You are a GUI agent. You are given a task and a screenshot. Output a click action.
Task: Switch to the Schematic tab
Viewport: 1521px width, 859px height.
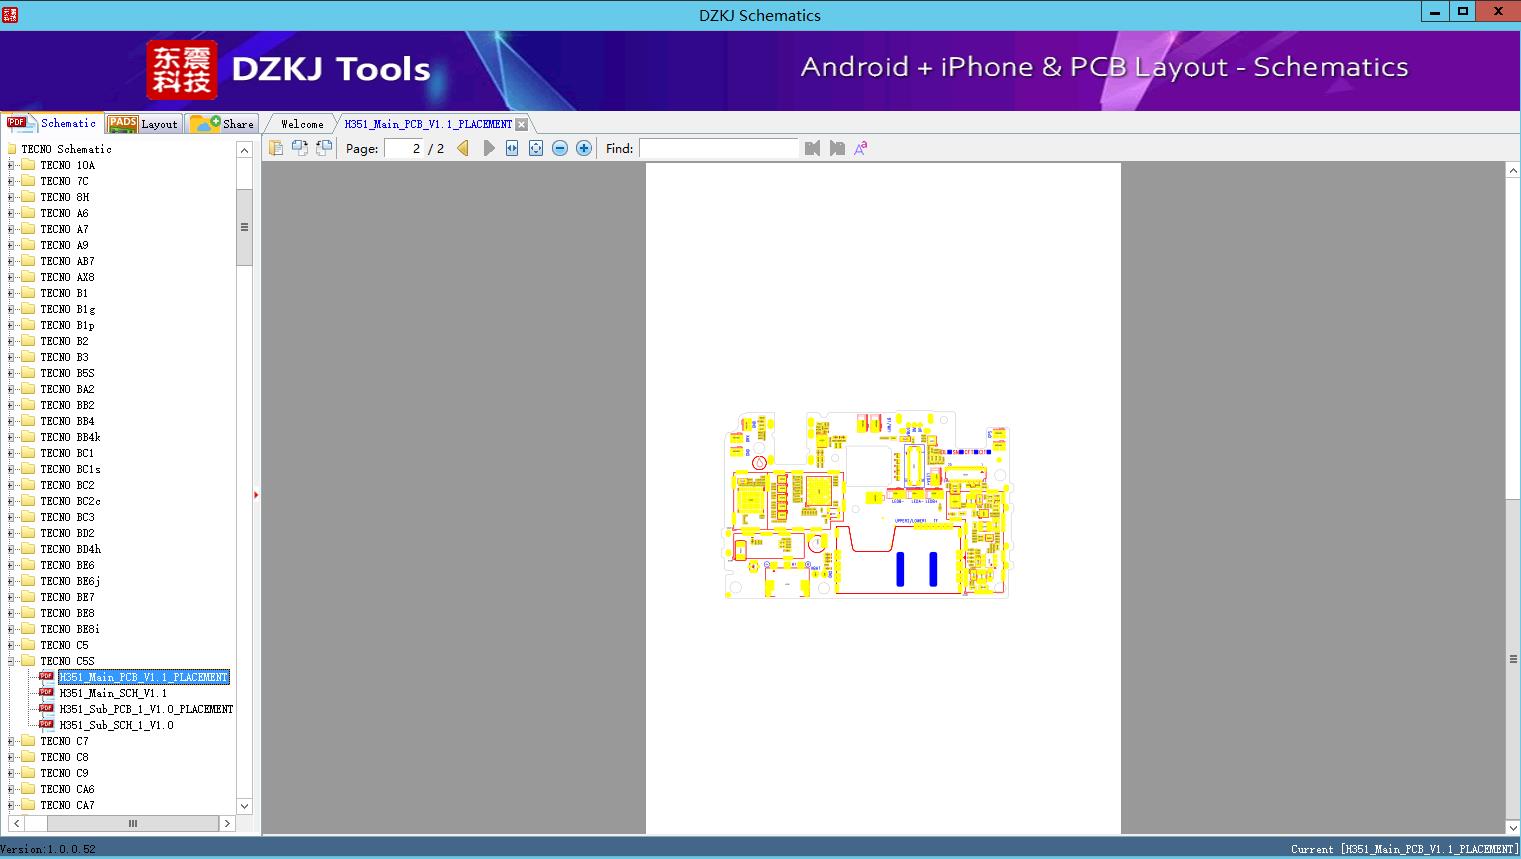tap(52, 123)
